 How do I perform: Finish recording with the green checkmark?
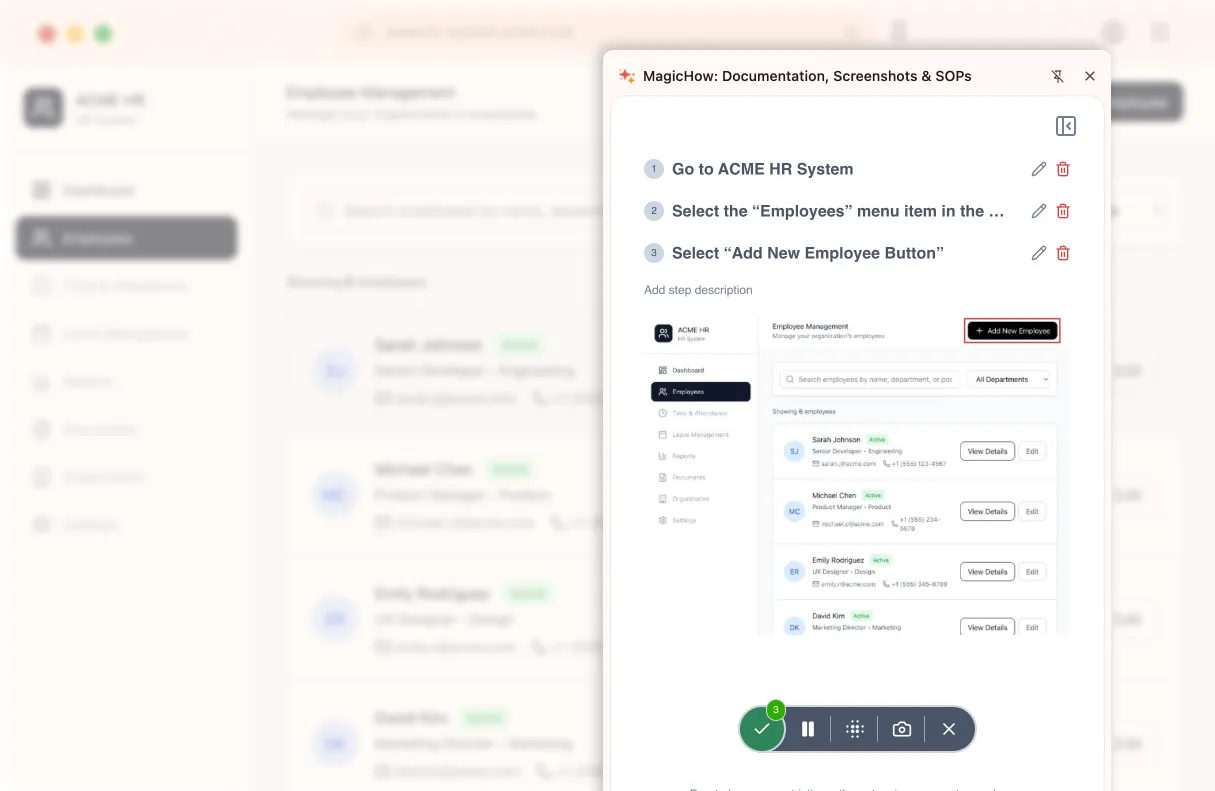[x=762, y=729]
